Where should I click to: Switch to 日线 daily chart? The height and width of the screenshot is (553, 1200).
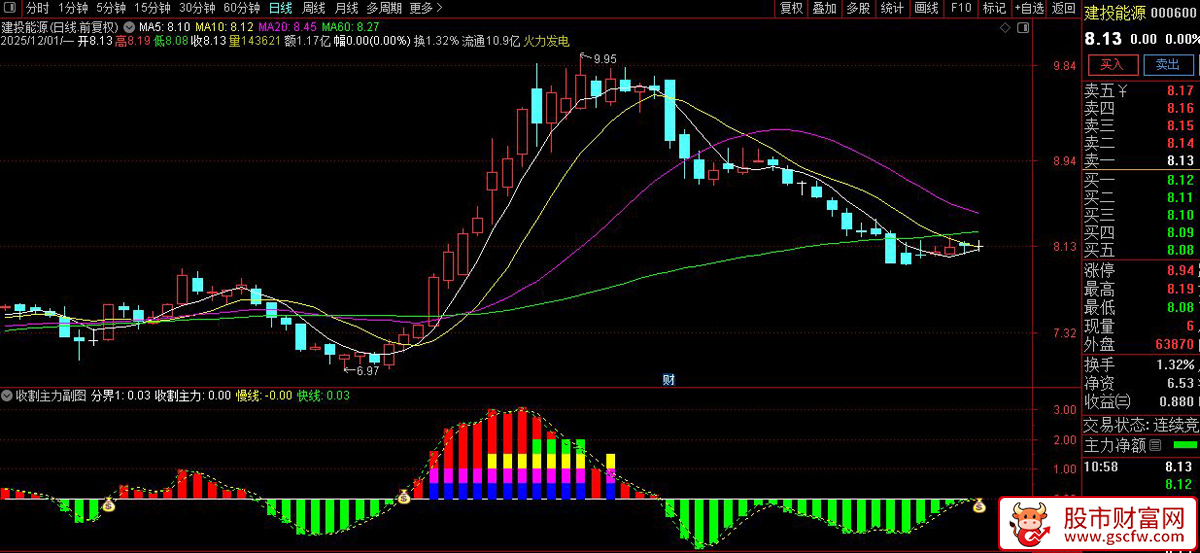281,8
